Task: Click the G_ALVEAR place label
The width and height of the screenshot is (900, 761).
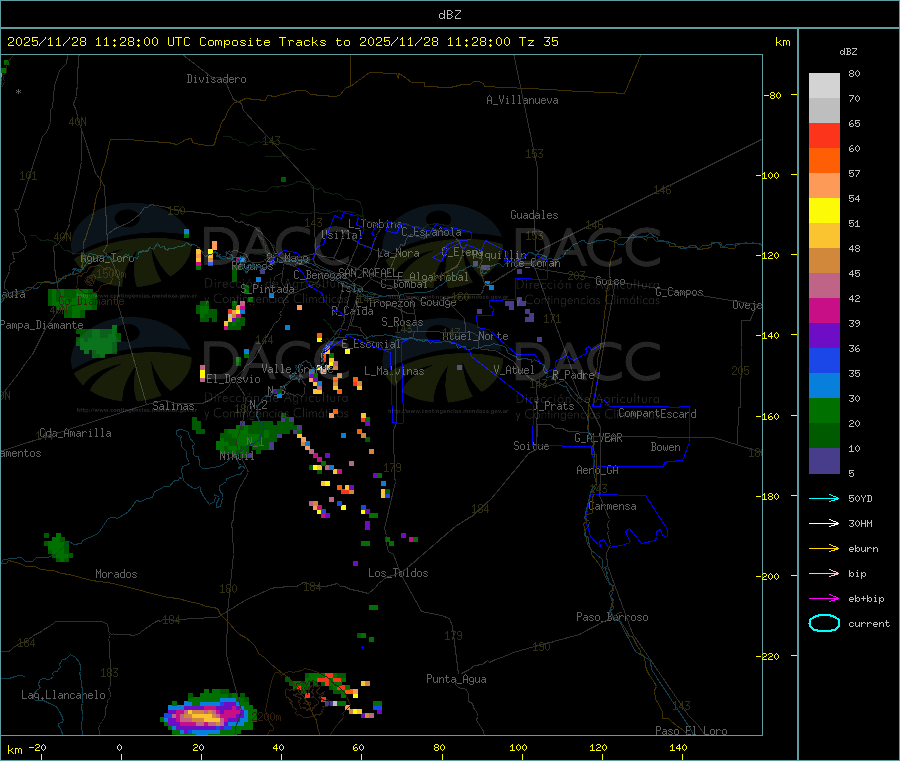Action: [598, 438]
